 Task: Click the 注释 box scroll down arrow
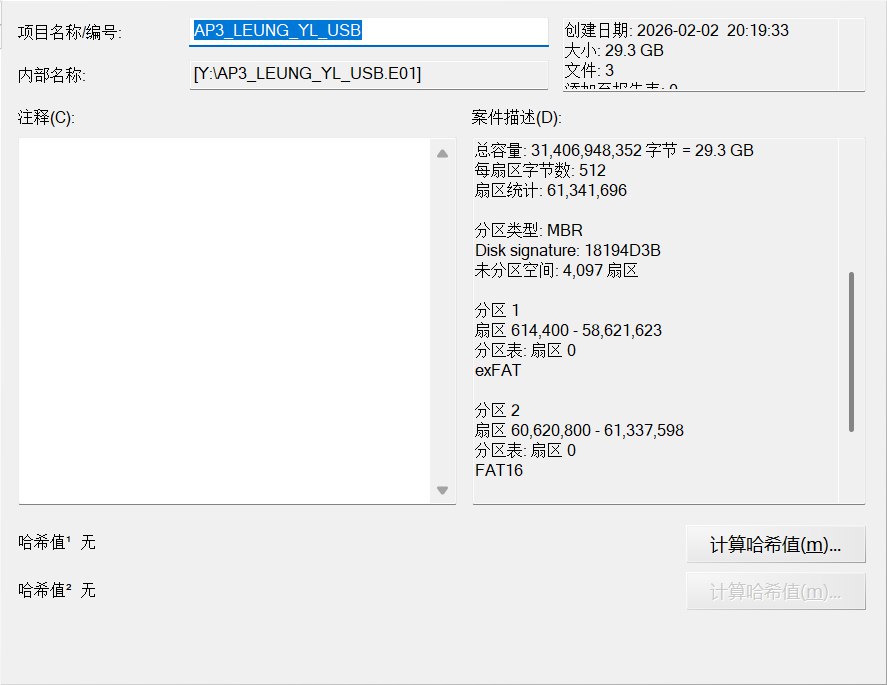[x=443, y=490]
